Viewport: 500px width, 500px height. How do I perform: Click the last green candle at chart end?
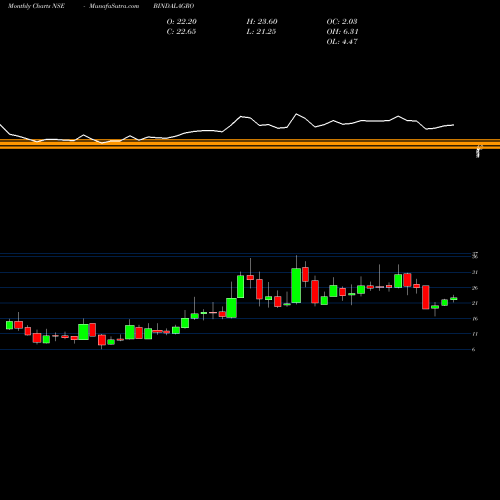(454, 299)
